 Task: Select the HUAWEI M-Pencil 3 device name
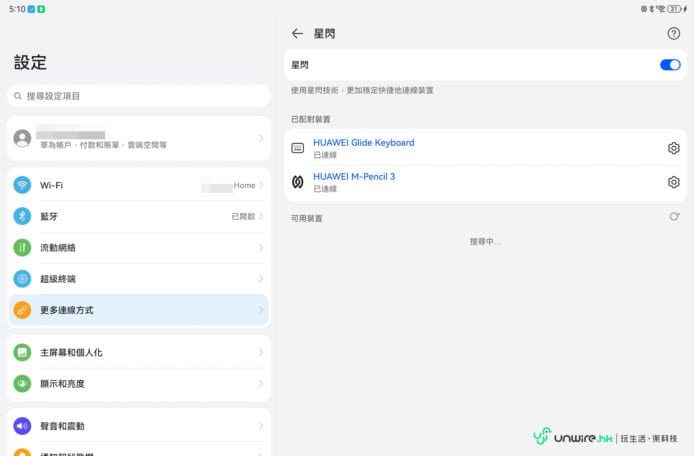click(354, 177)
